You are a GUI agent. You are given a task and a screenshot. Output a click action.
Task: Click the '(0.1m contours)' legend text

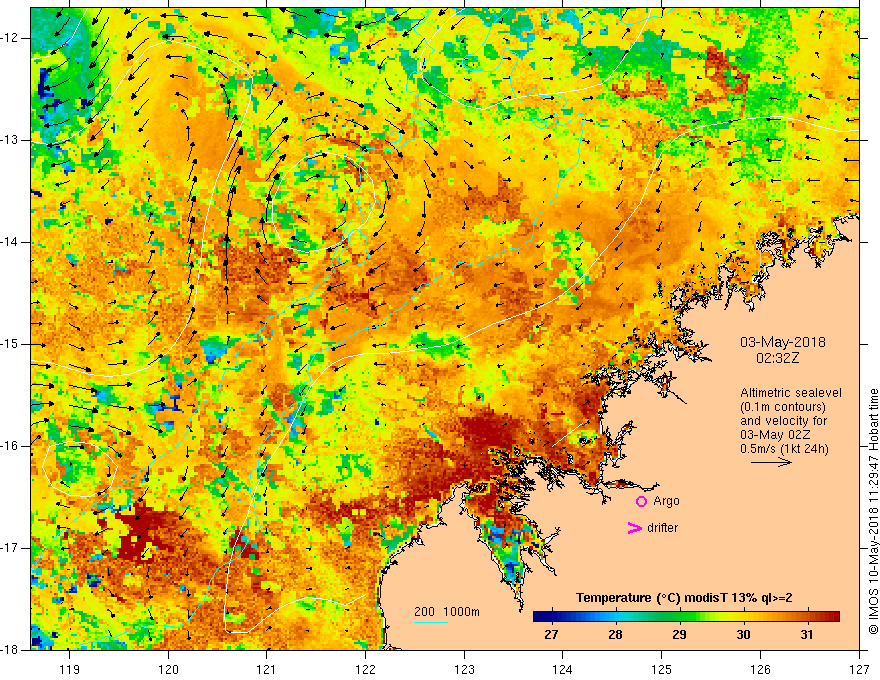point(783,407)
